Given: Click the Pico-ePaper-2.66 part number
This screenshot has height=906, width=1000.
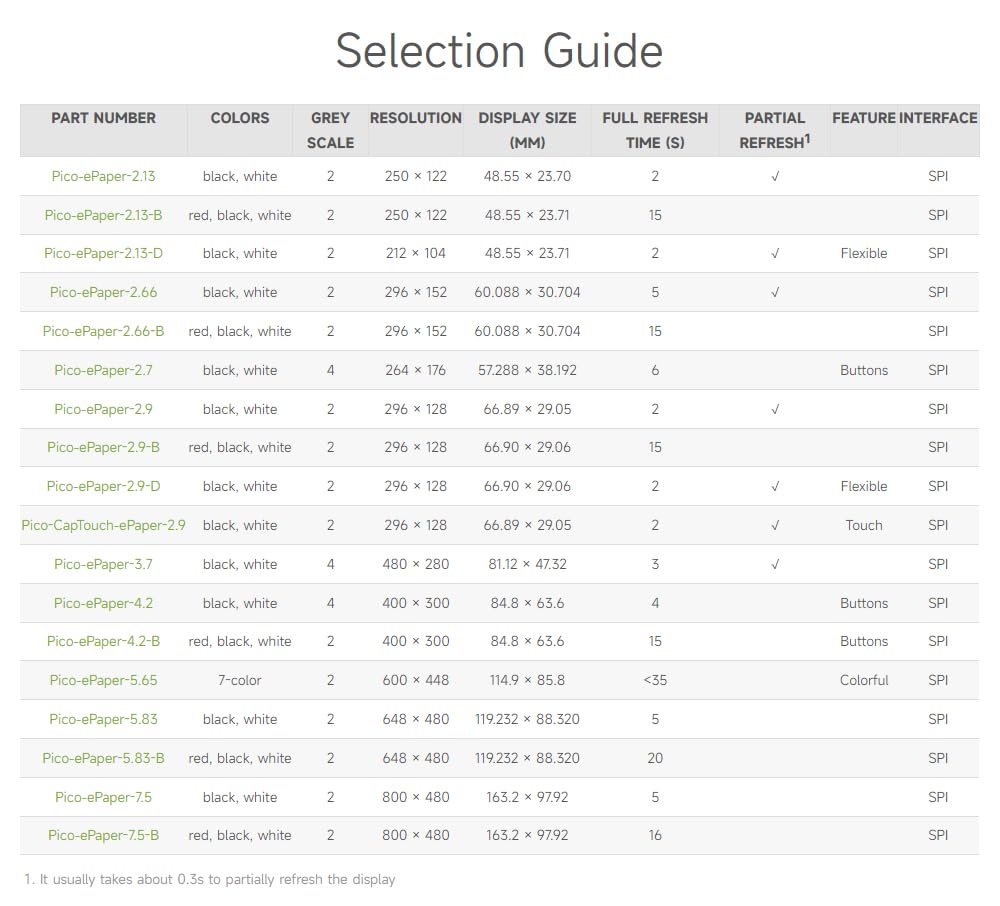Looking at the screenshot, I should (103, 292).
